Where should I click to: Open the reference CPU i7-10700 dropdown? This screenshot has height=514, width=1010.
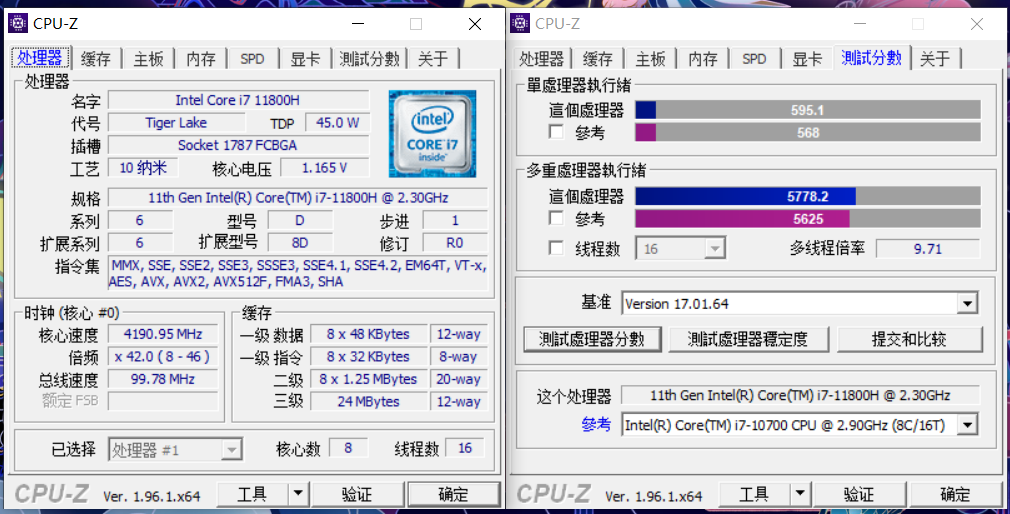pos(799,425)
